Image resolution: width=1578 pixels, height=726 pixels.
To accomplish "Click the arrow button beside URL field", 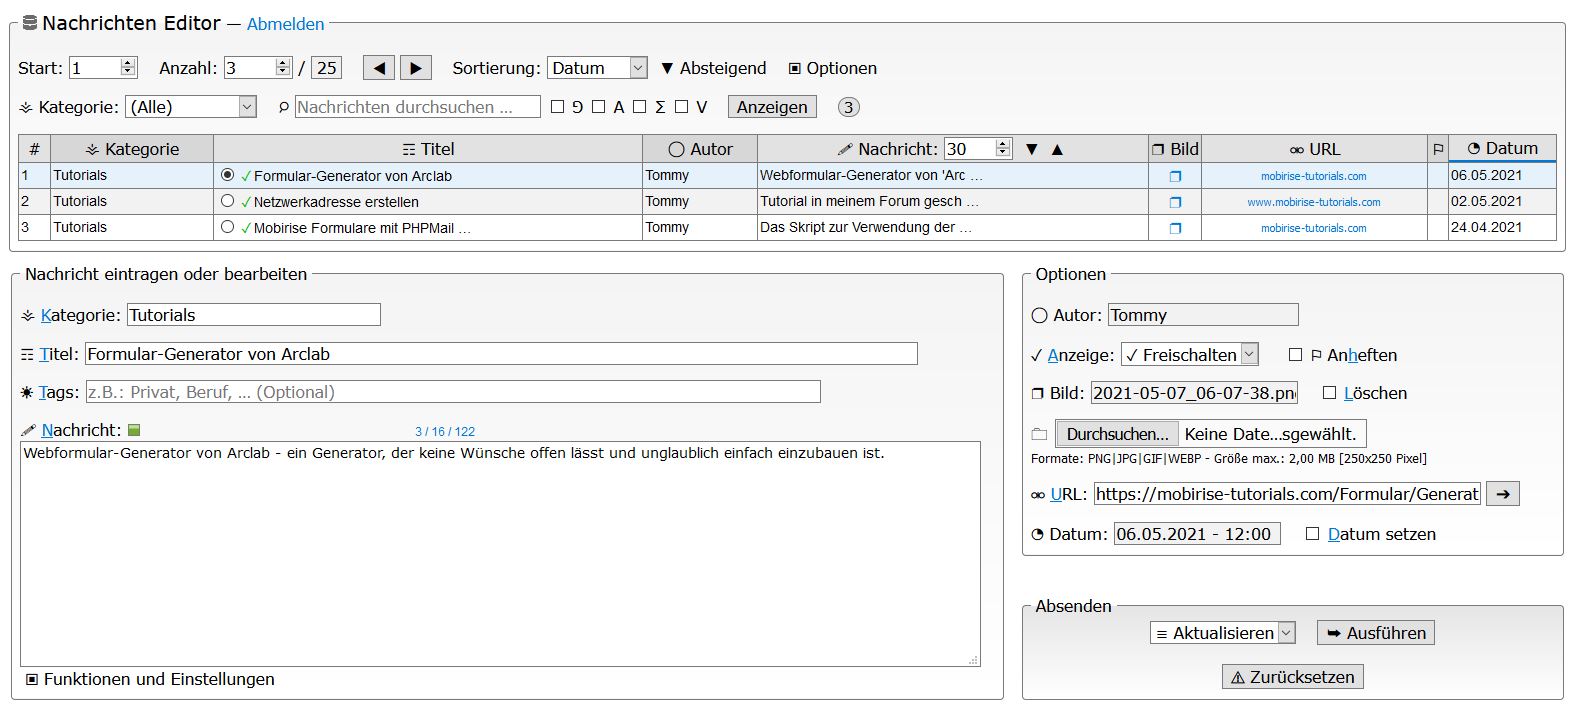I will (x=1502, y=493).
